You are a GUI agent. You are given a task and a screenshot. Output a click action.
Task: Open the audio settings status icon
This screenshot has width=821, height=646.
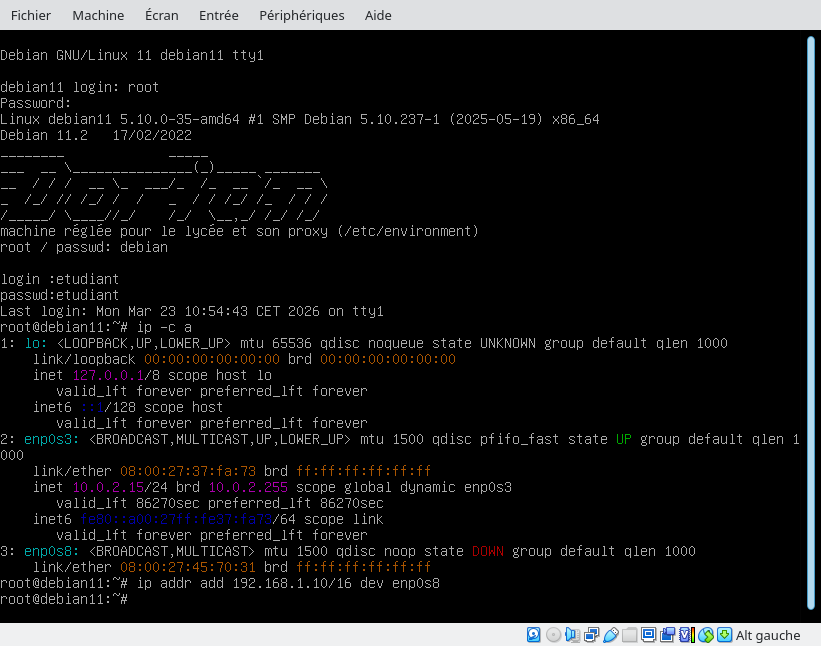571,635
